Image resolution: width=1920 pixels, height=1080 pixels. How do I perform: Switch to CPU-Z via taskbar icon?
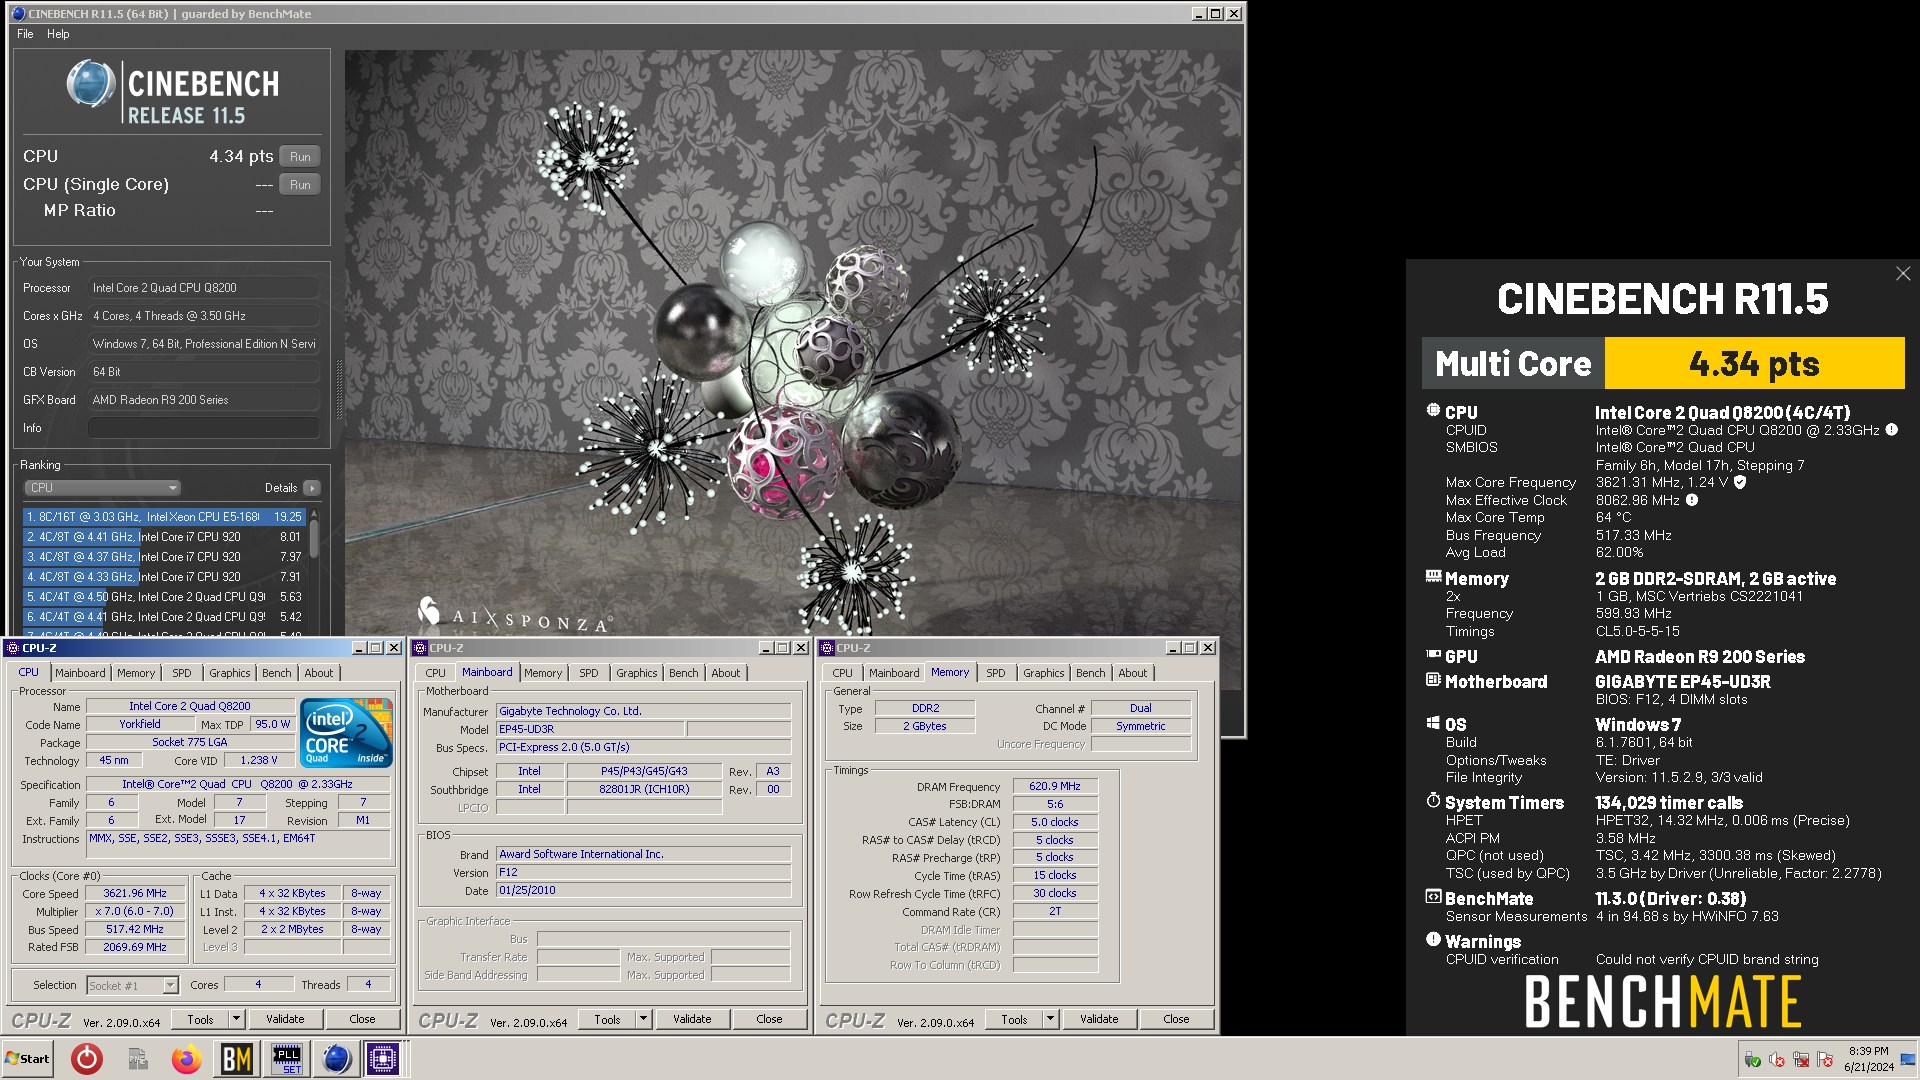point(383,1059)
